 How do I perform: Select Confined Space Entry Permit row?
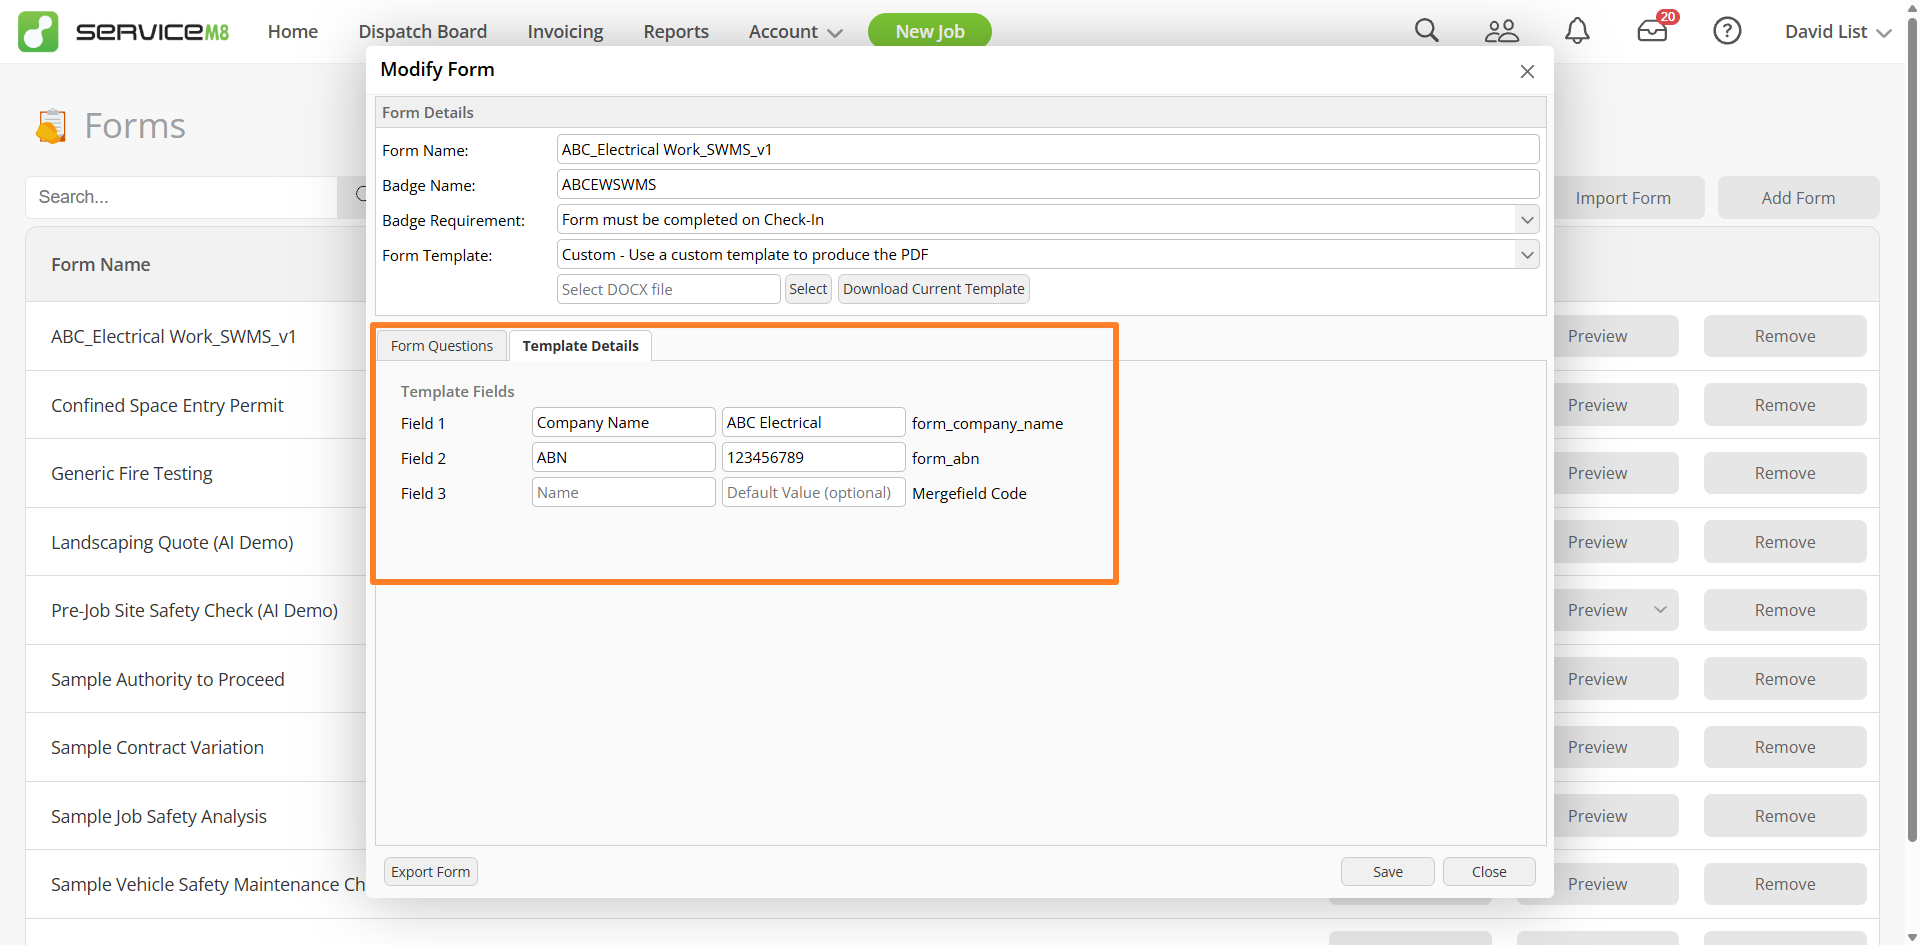pos(167,405)
